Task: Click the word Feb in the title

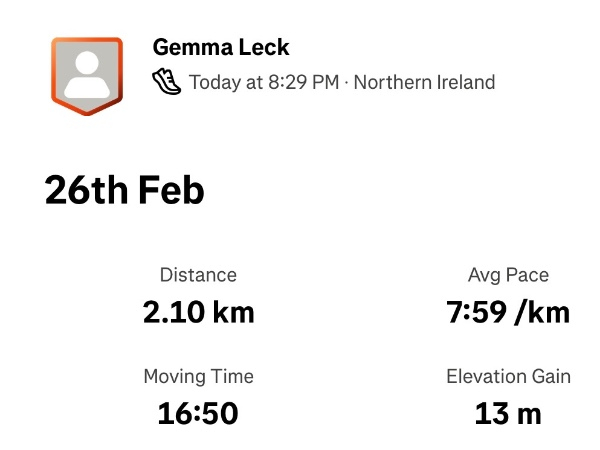Action: pos(169,189)
